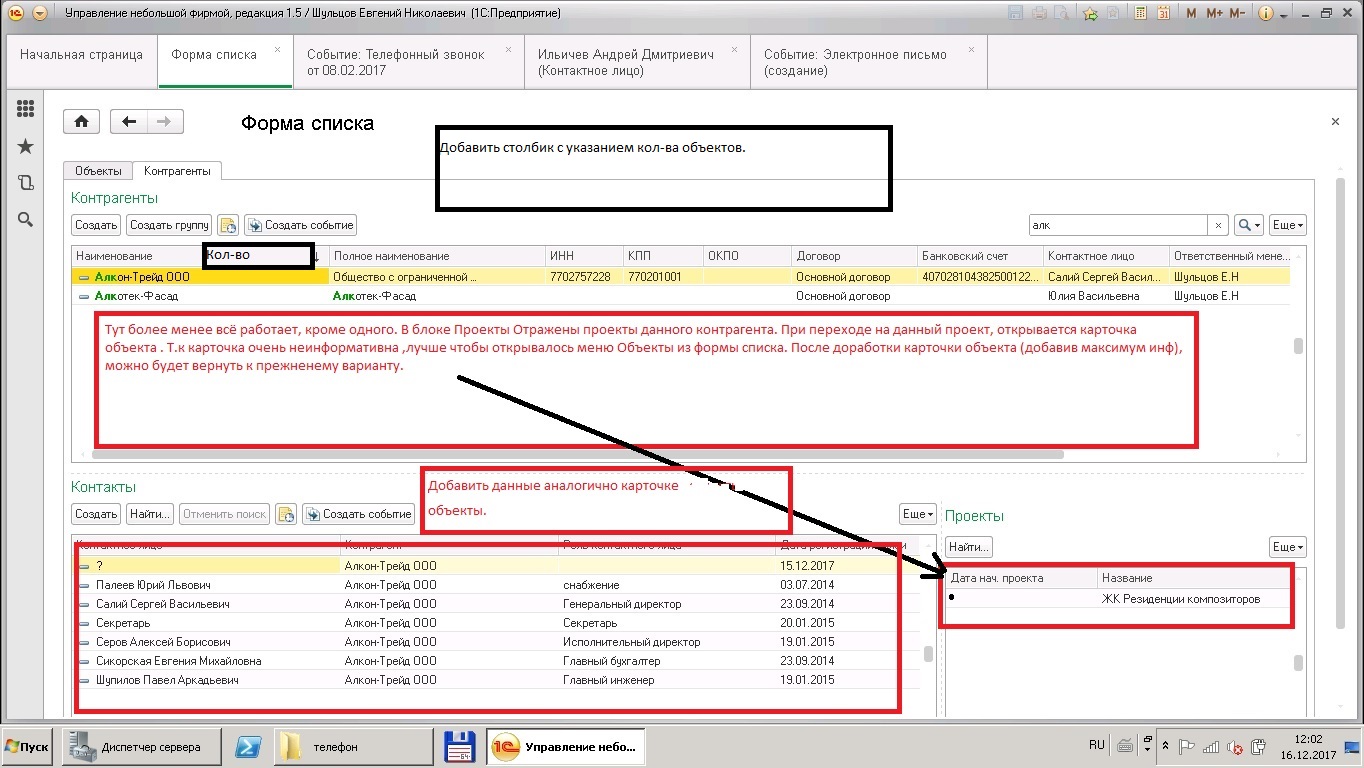1364x768 pixels.
Task: Click the sidebar search magnifier icon
Action: (26, 220)
